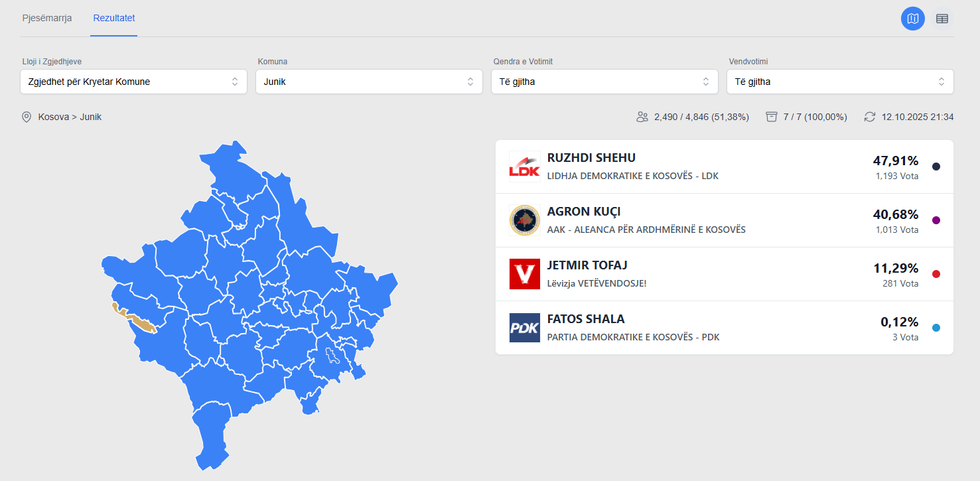
Task: Click the Vetëvendosje party logo
Action: point(524,274)
